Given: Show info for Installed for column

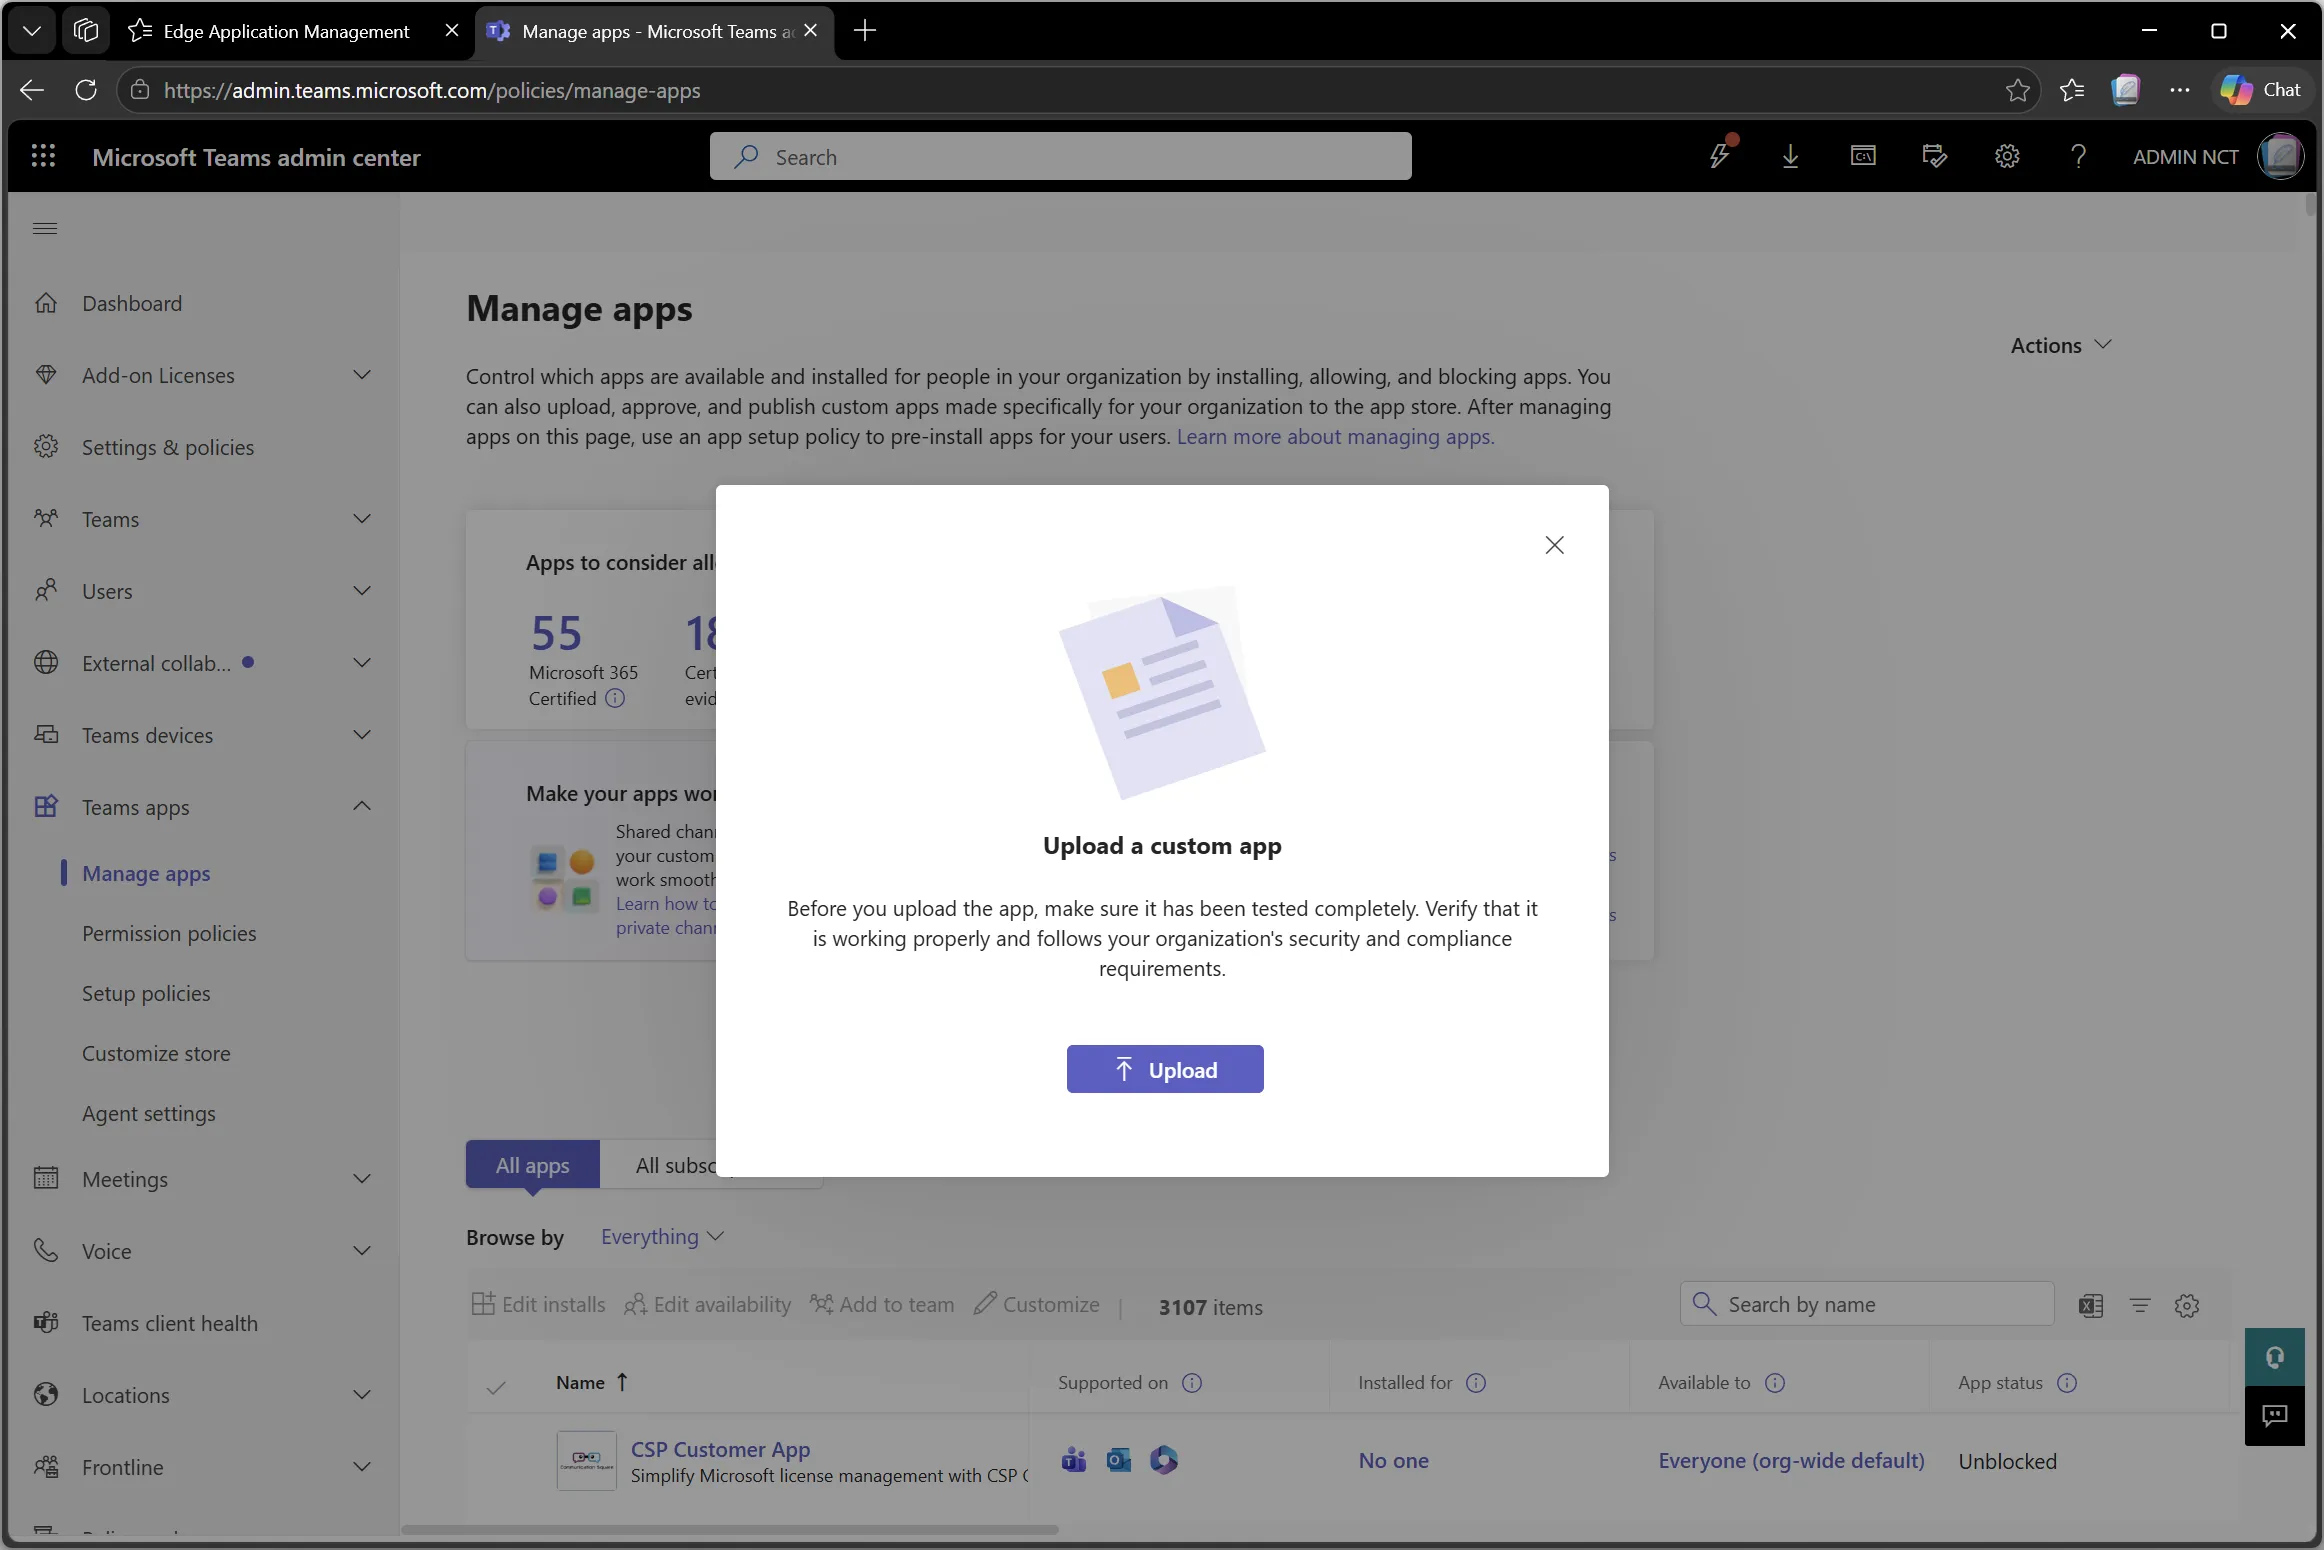Looking at the screenshot, I should (1476, 1383).
